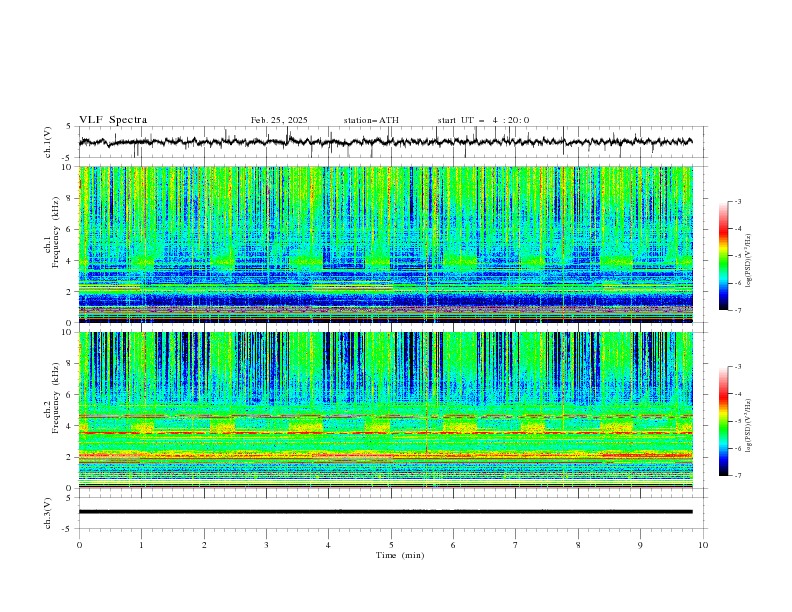Click the ch.1(V) axis "5" tick label
The width and height of the screenshot is (792, 612).
(x=70, y=127)
